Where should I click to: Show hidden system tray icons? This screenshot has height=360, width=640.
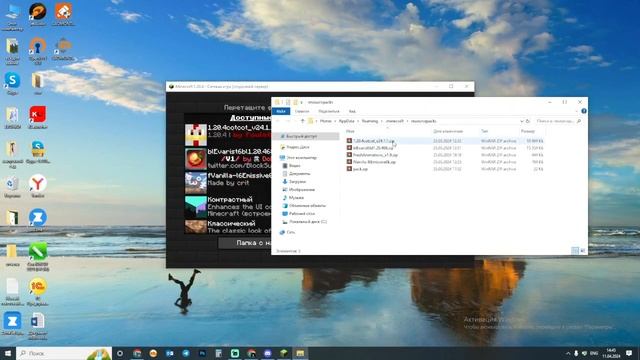[568, 353]
